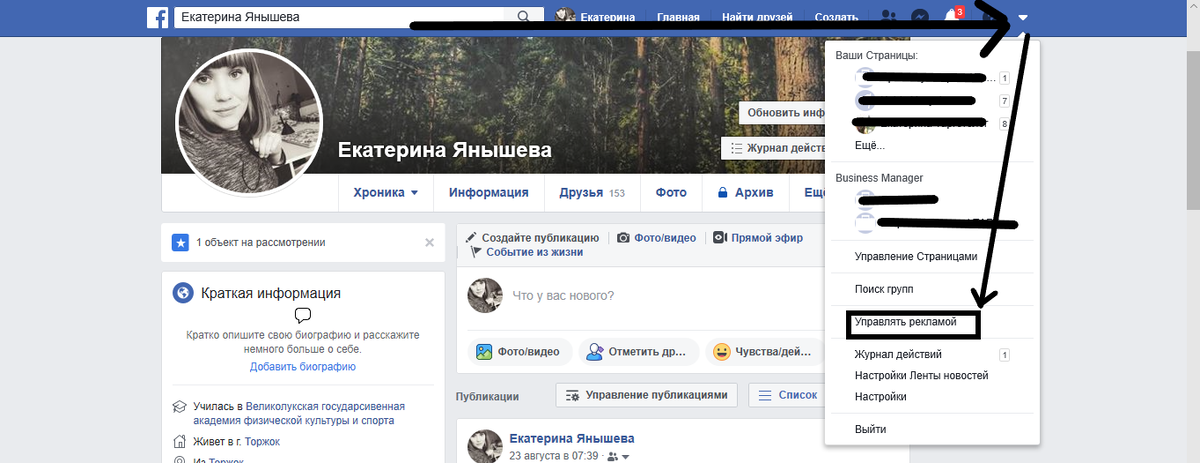Select Выйти to log out
This screenshot has height=463, width=1200.
pyautogui.click(x=870, y=429)
